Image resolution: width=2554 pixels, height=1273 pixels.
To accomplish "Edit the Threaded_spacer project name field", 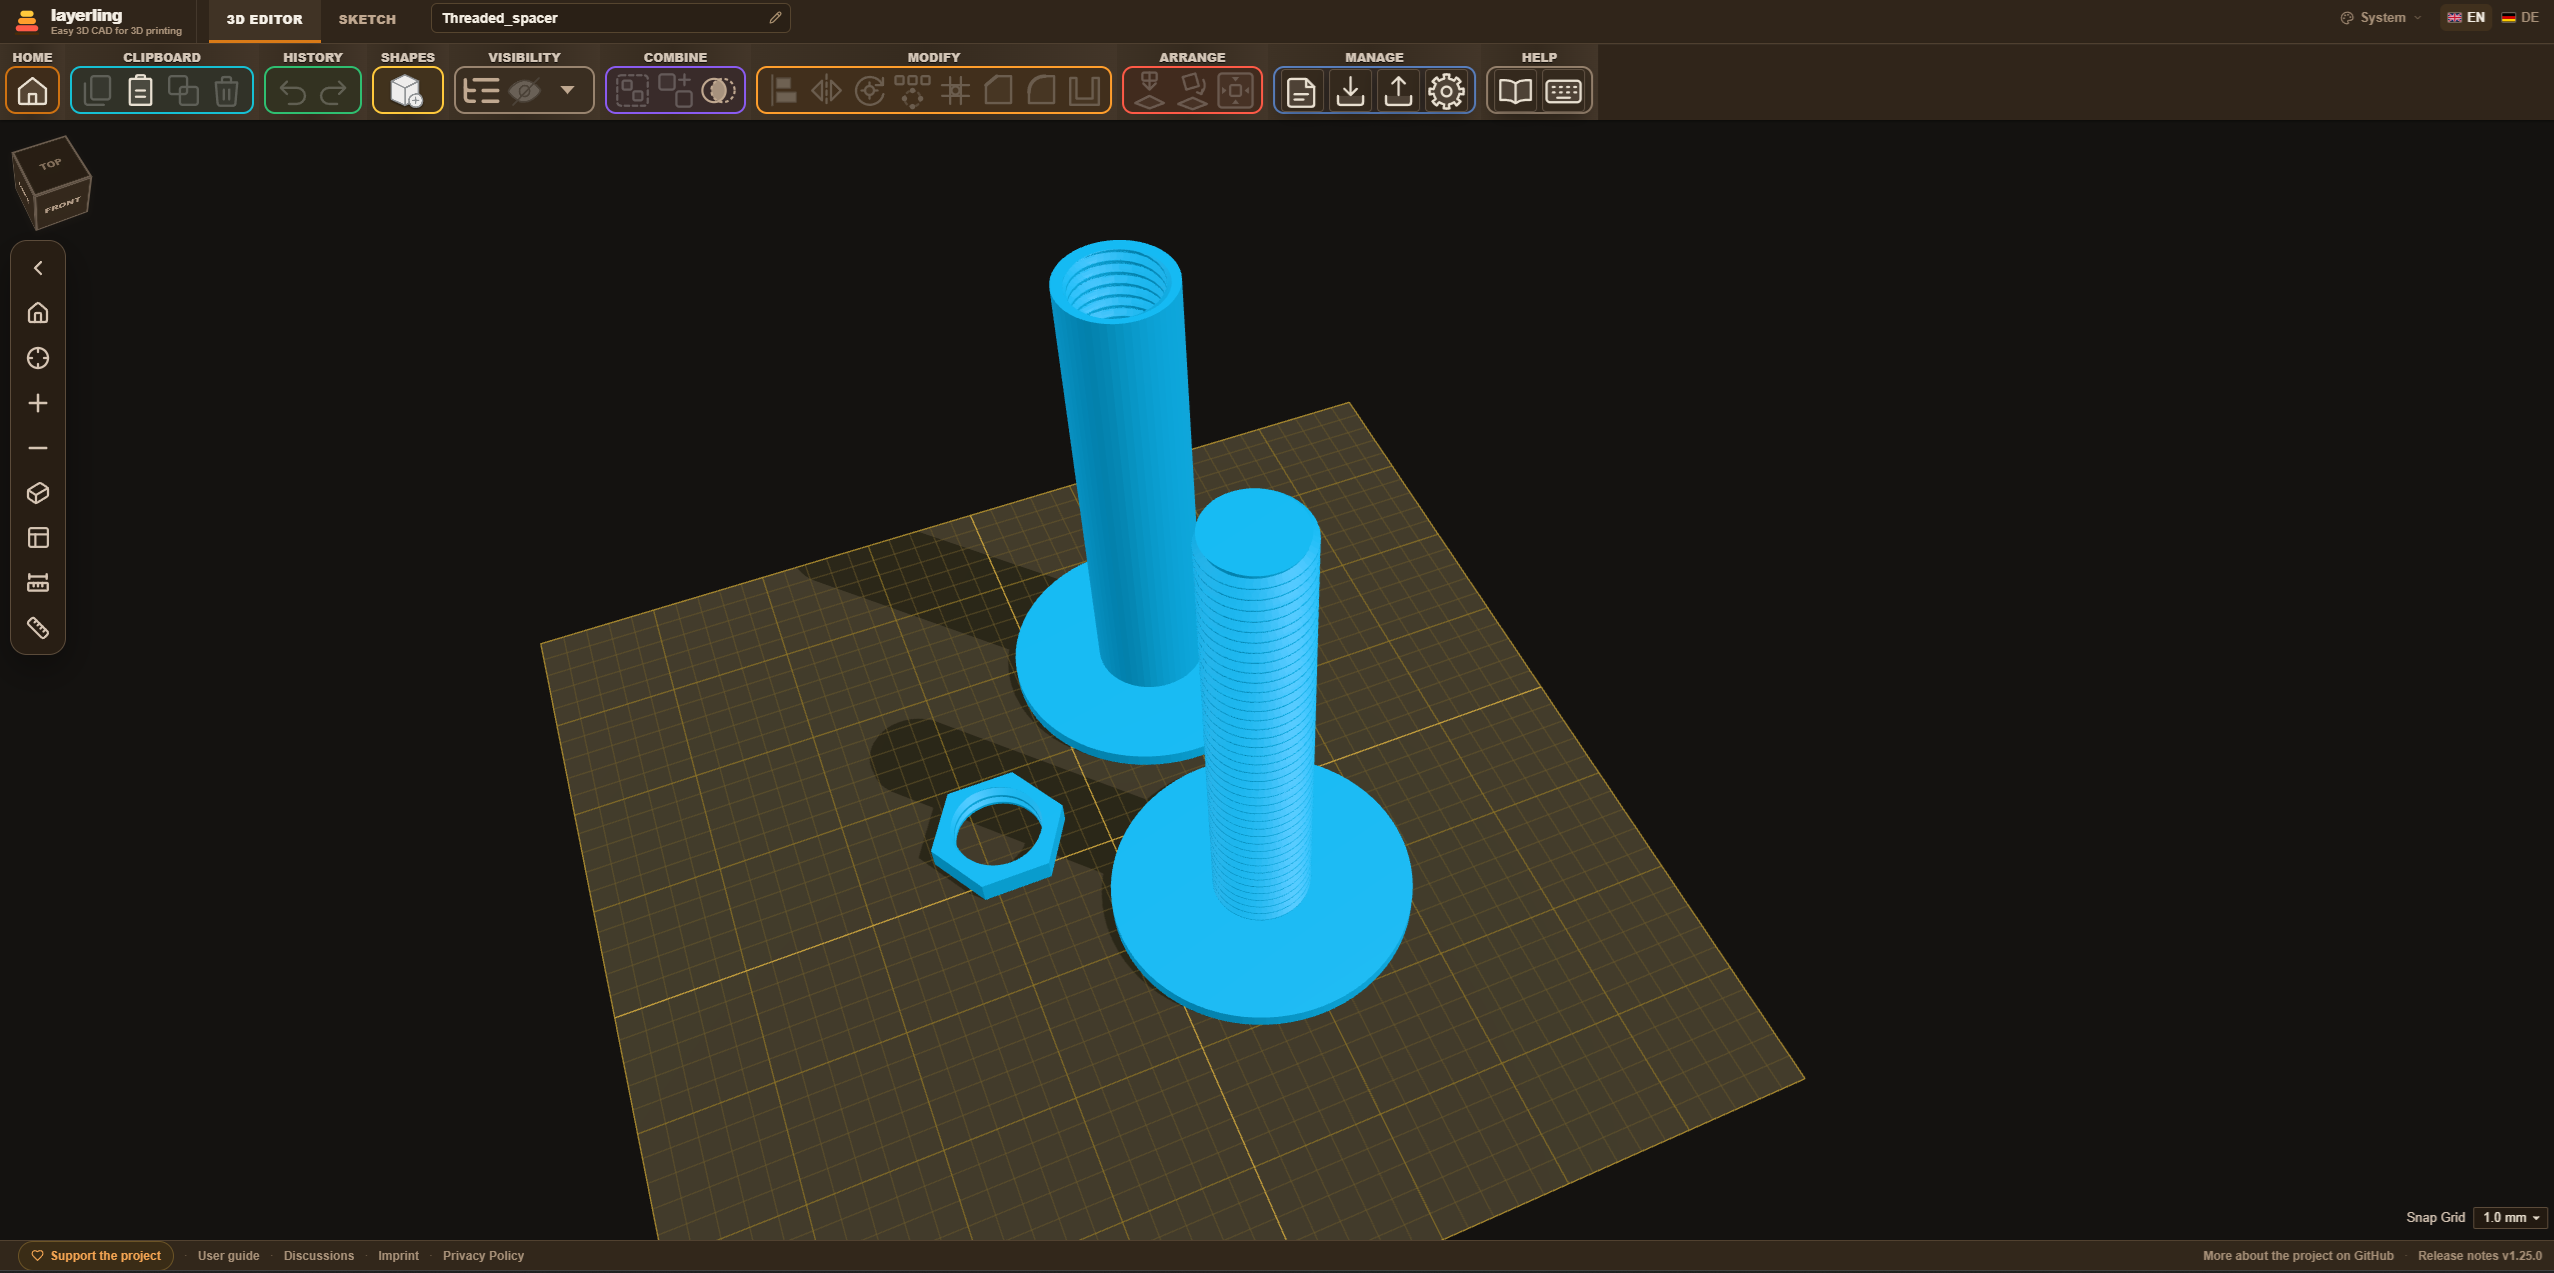I will 610,18.
